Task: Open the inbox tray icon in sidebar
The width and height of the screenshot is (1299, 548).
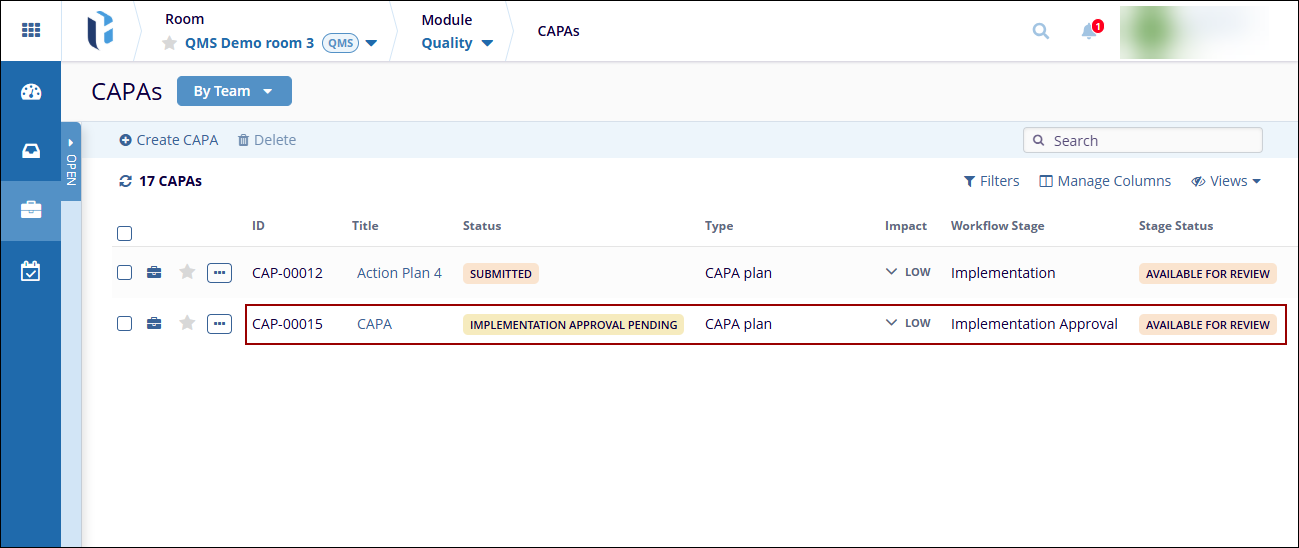Action: 31,151
